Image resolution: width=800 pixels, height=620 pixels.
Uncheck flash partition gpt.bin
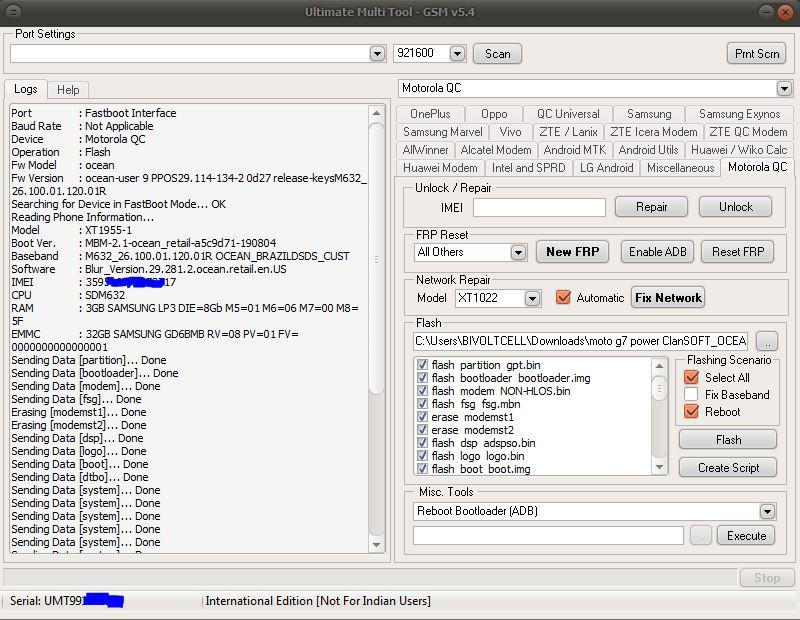[x=422, y=365]
